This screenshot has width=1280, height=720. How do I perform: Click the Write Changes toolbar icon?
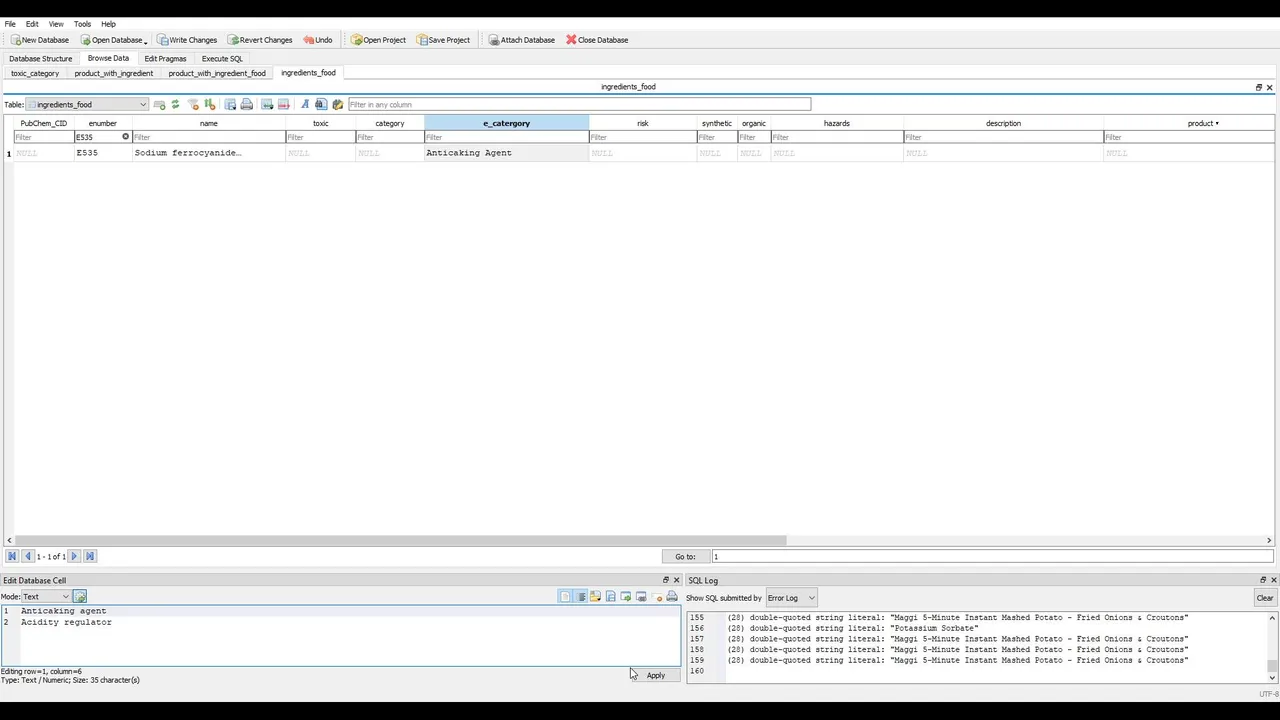pyautogui.click(x=162, y=40)
